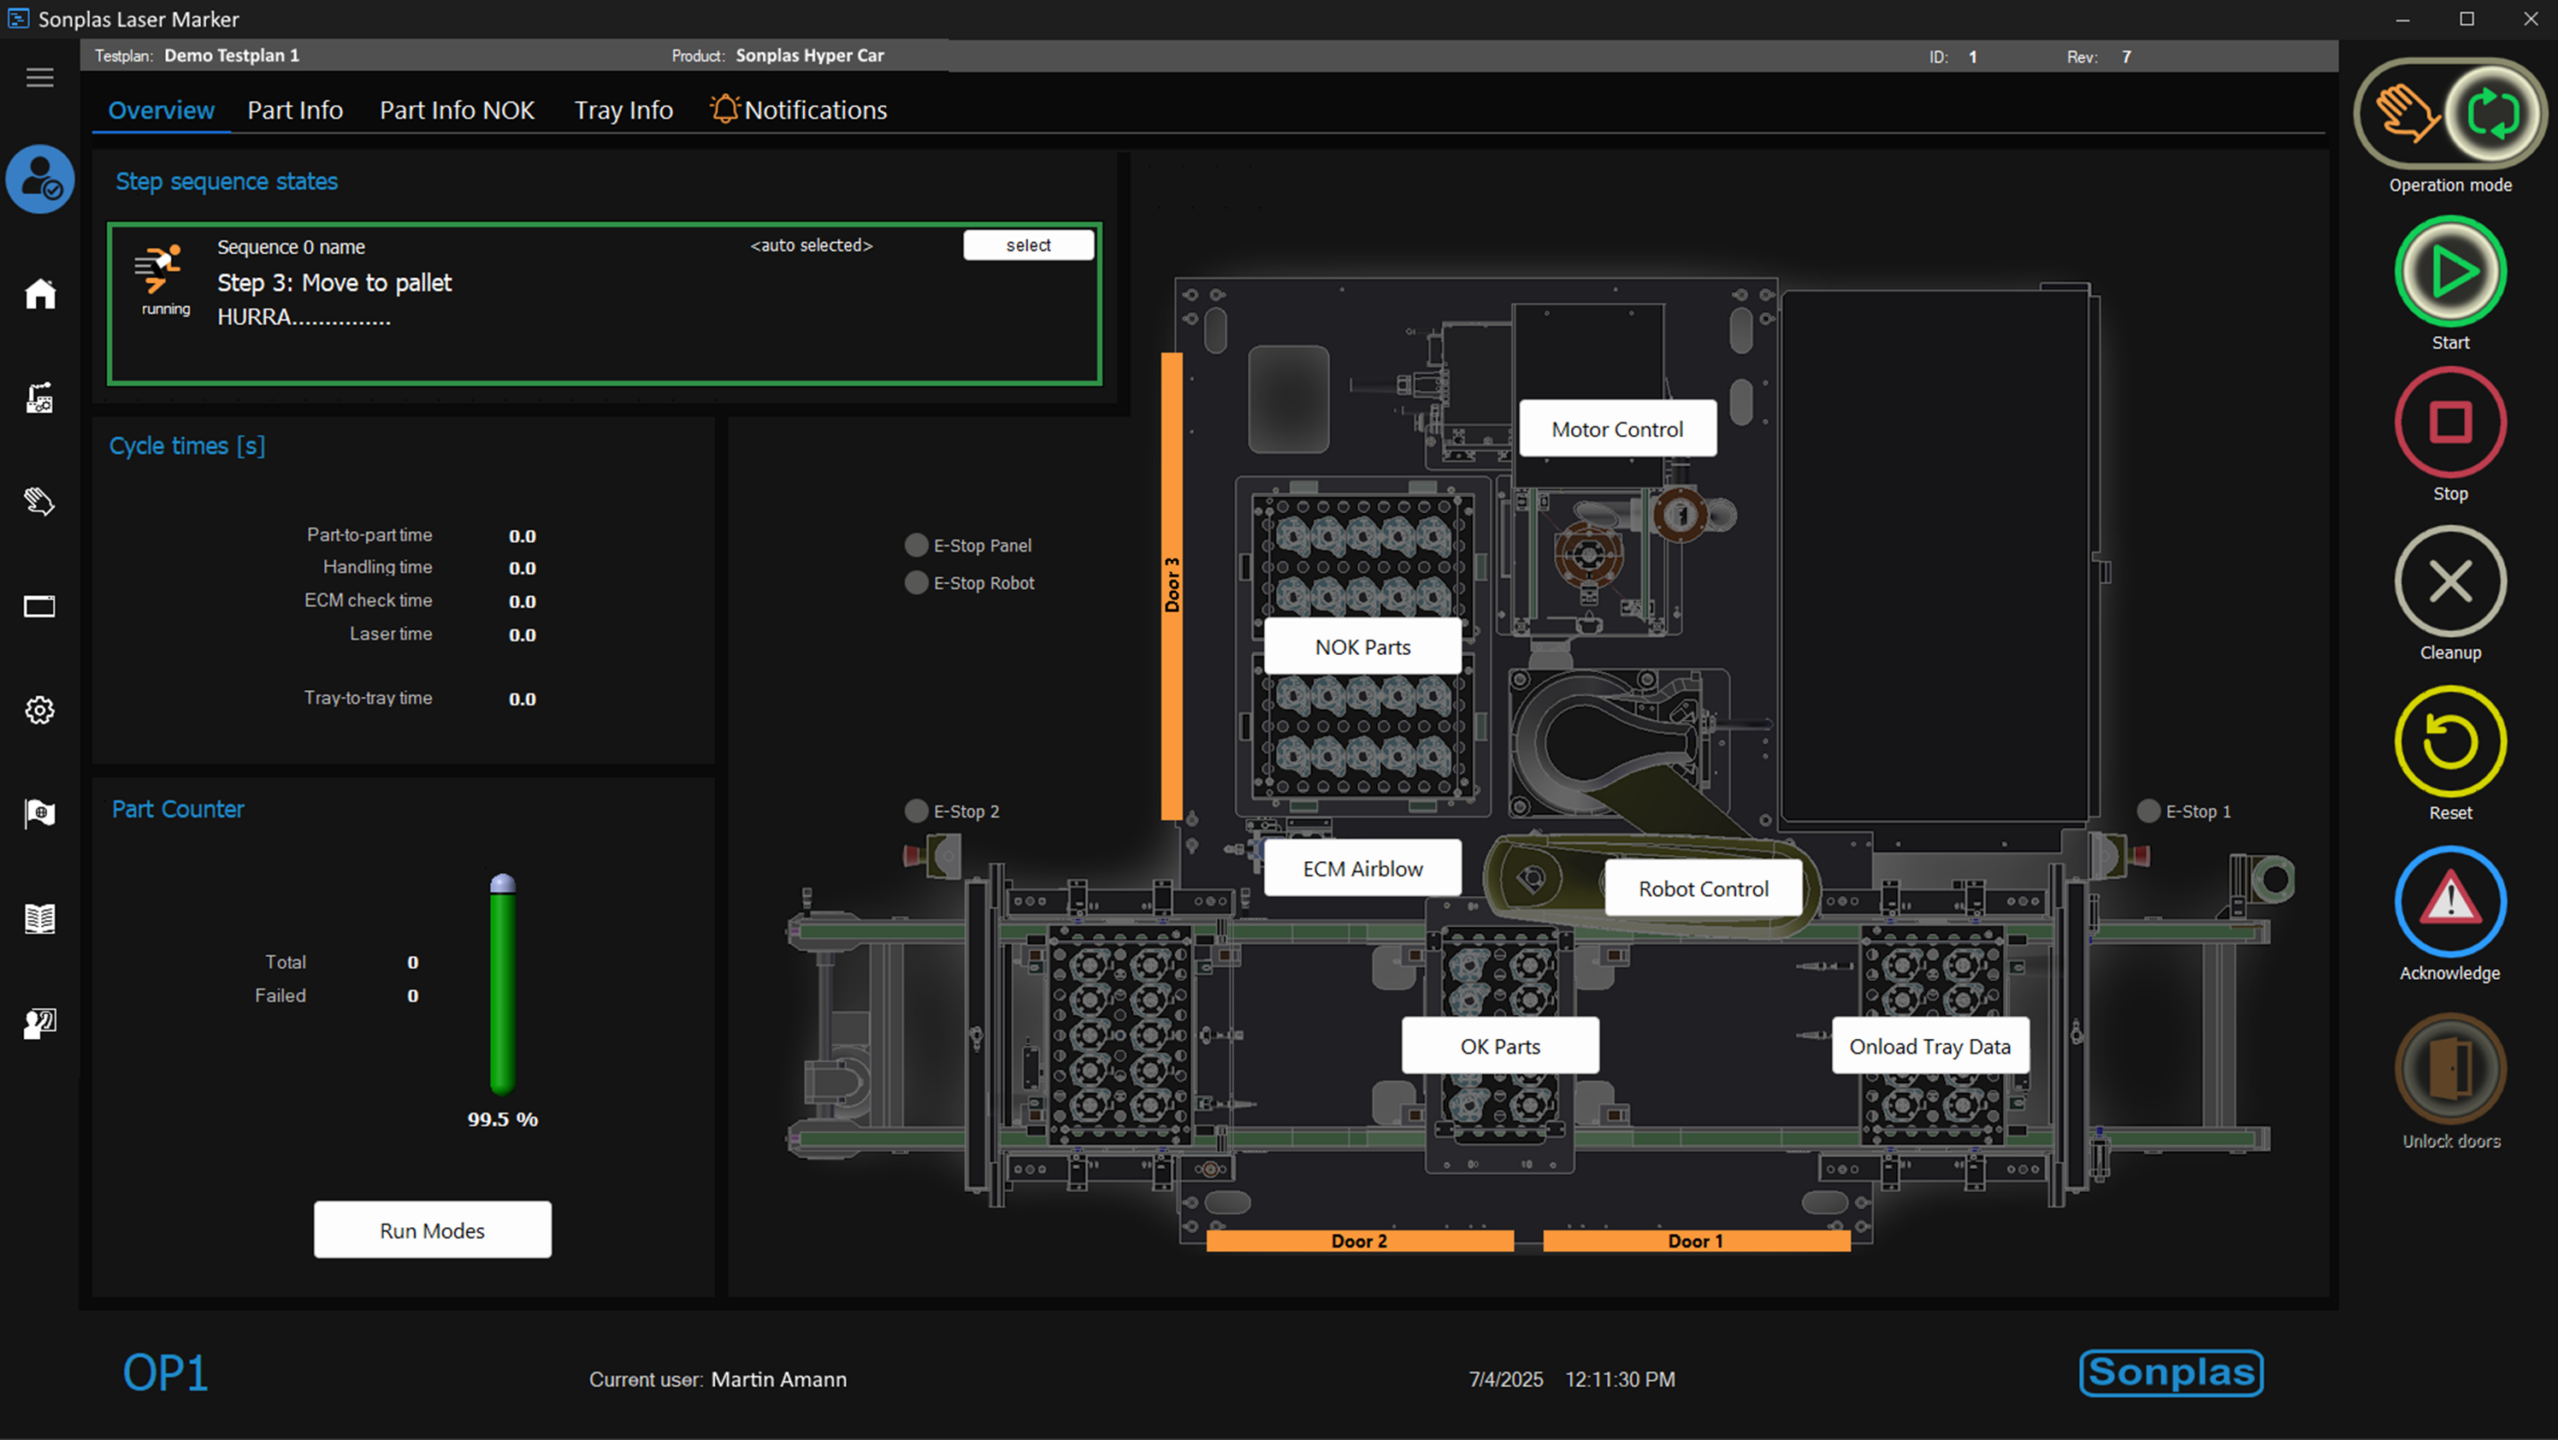Screen dimensions: 2558x1440
Task: Click the testplan name "Demo Testplan 1"
Action: (232, 55)
